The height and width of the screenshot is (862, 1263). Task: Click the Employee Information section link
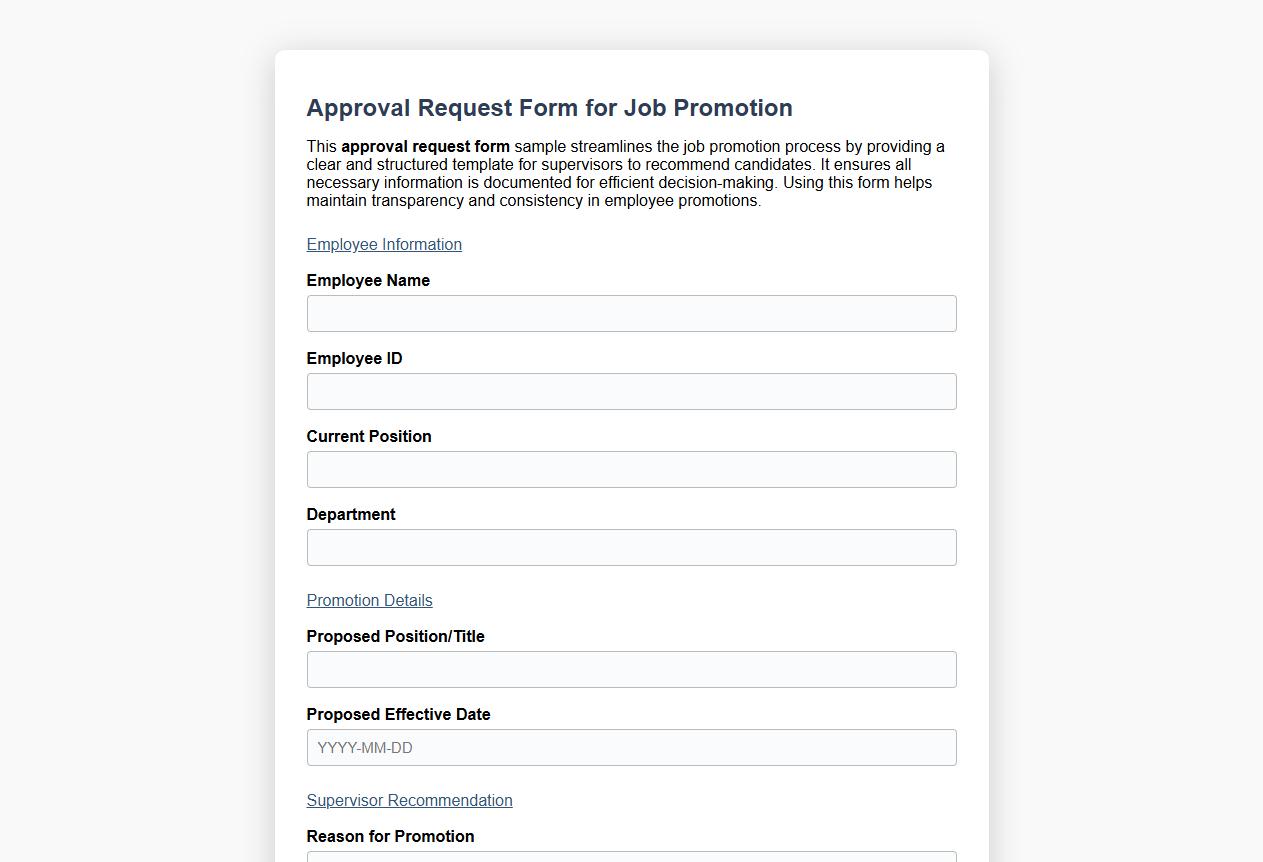tap(384, 244)
